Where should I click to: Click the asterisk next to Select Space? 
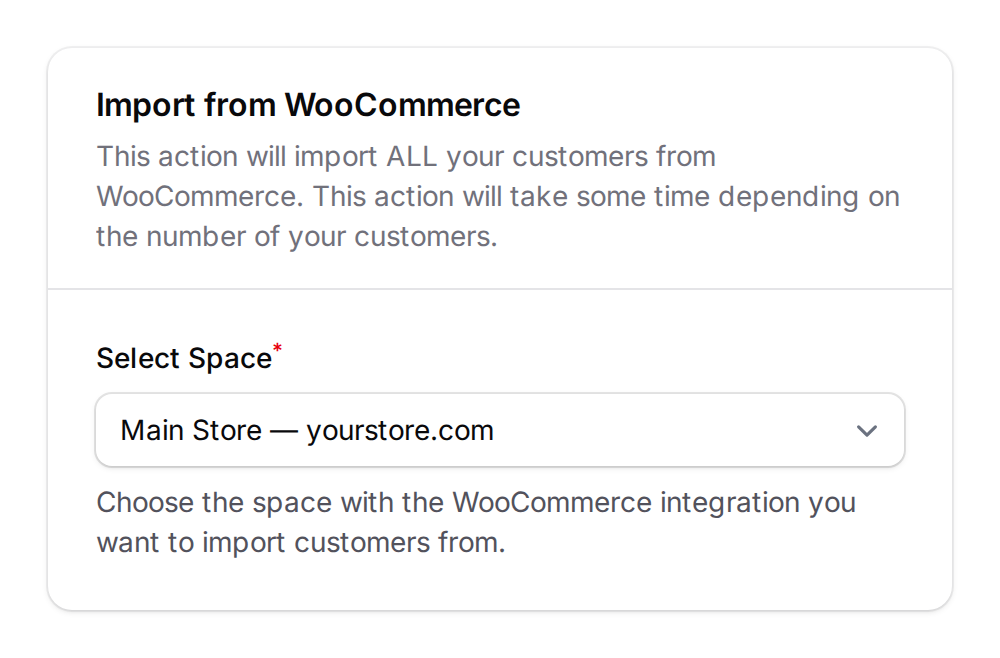278,348
